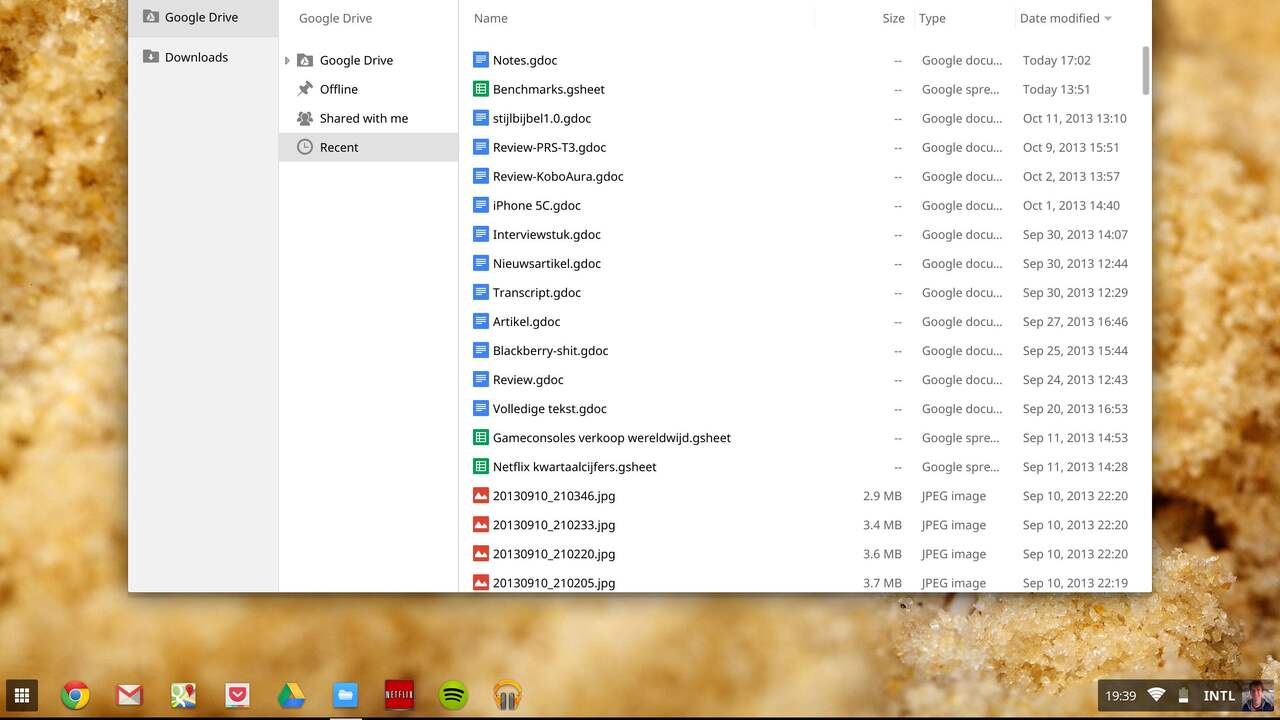Click the 20130910_210346.jpg image icon
Viewport: 1280px width, 720px height.
(481, 495)
